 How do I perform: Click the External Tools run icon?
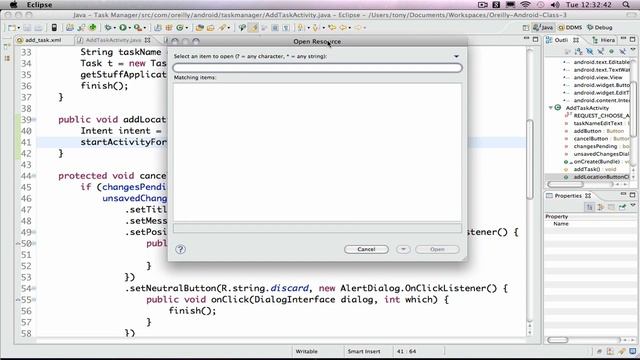pyautogui.click(x=138, y=28)
